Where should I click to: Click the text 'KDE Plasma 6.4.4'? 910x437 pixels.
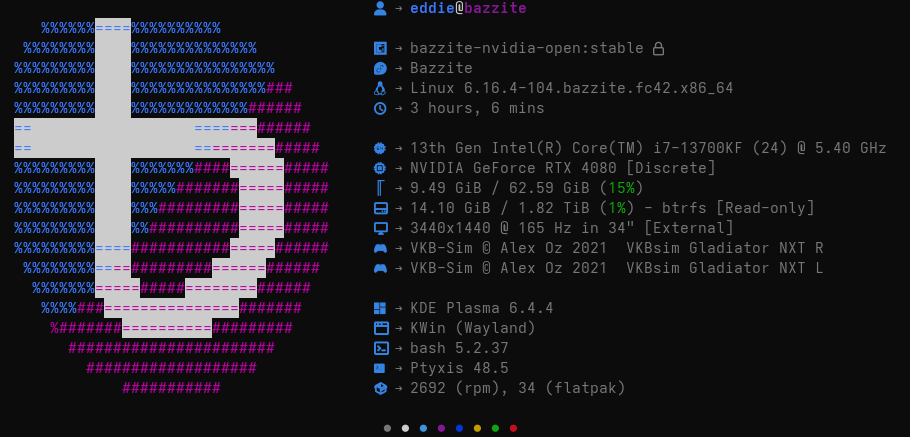click(x=482, y=308)
